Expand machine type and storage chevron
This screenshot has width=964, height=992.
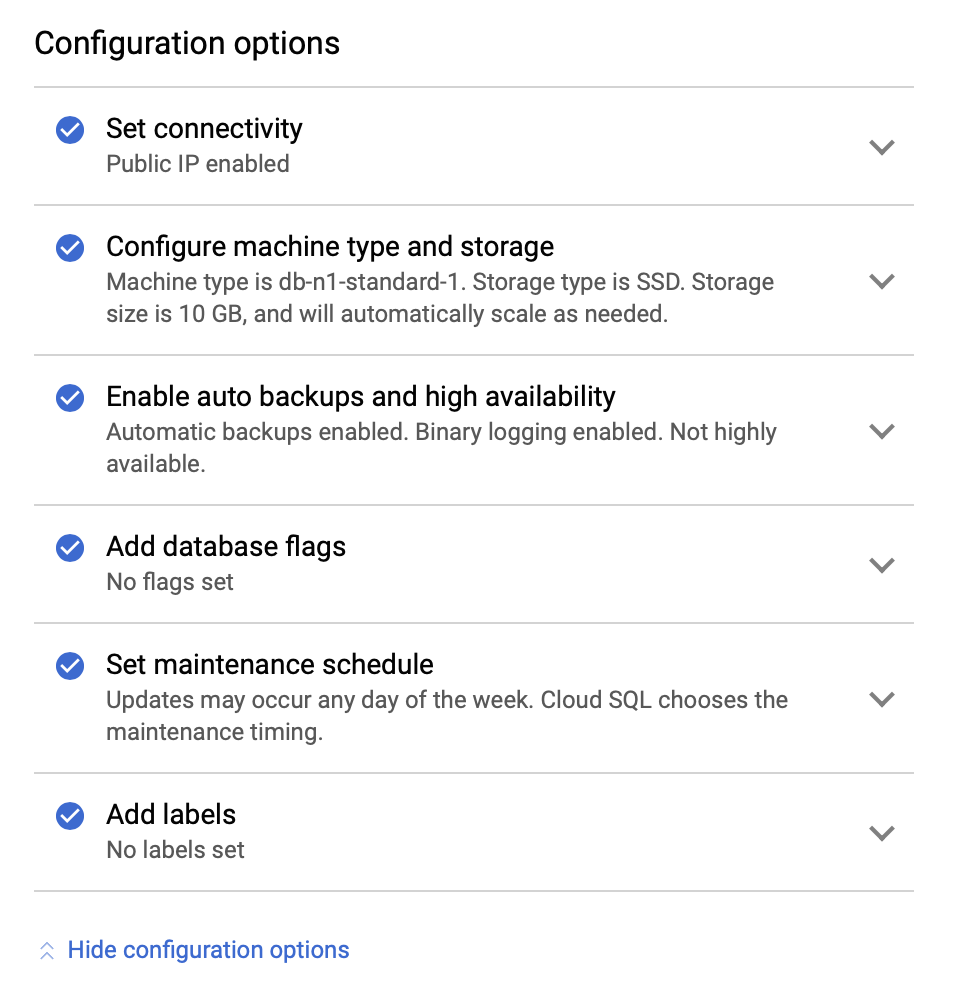[x=882, y=281]
